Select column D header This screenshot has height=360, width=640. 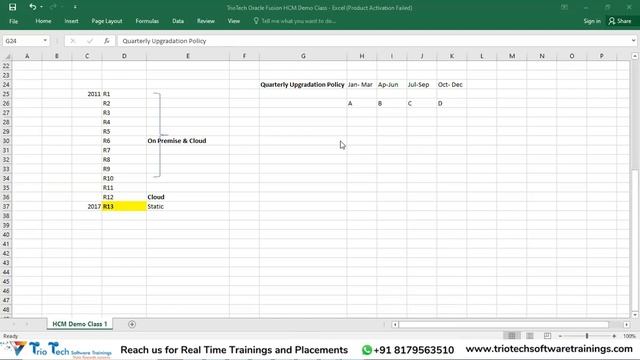[x=124, y=56]
